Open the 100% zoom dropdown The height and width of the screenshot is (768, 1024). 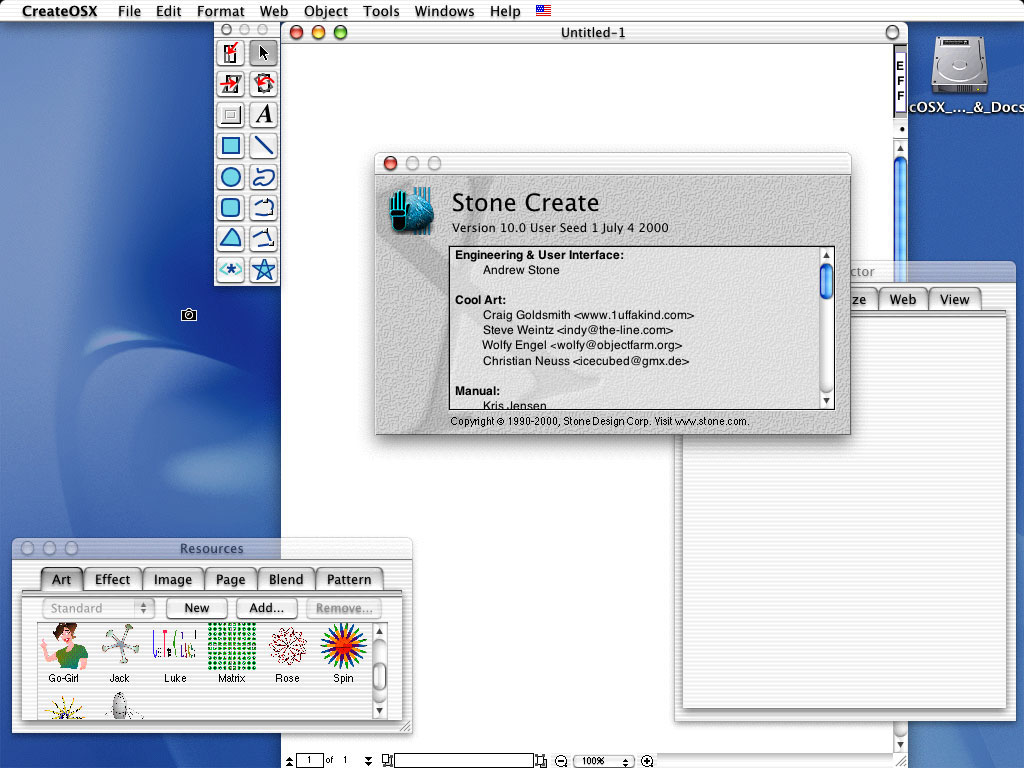(603, 761)
